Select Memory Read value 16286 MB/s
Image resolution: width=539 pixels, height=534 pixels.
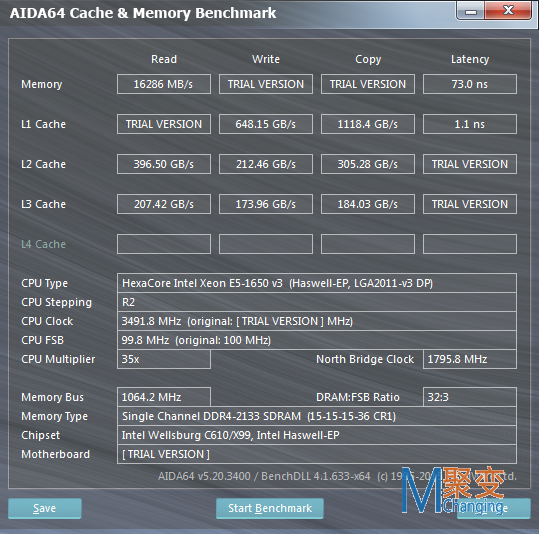164,84
